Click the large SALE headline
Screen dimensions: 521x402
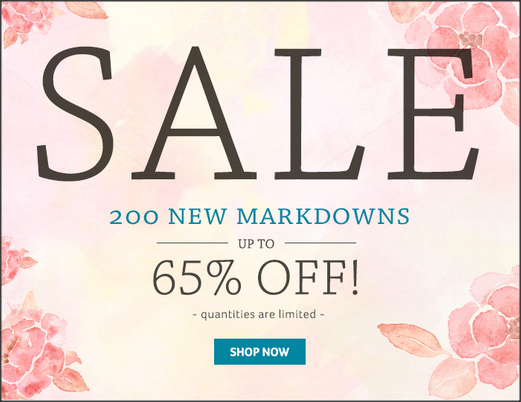tap(258, 113)
